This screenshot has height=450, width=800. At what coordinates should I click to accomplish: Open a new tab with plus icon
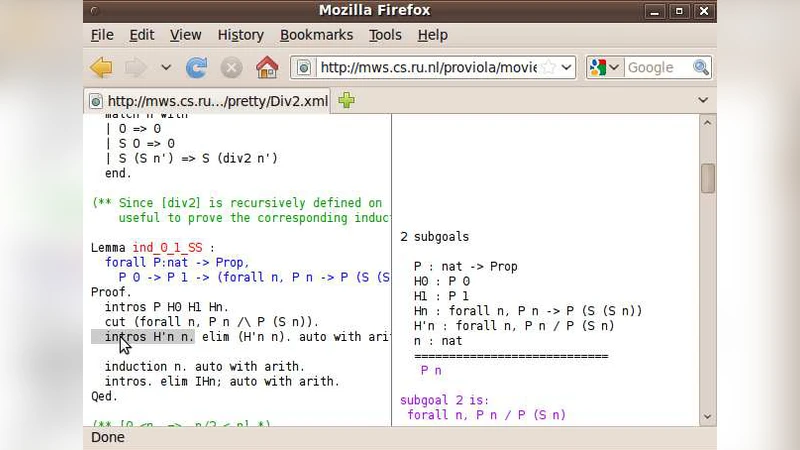click(x=346, y=100)
